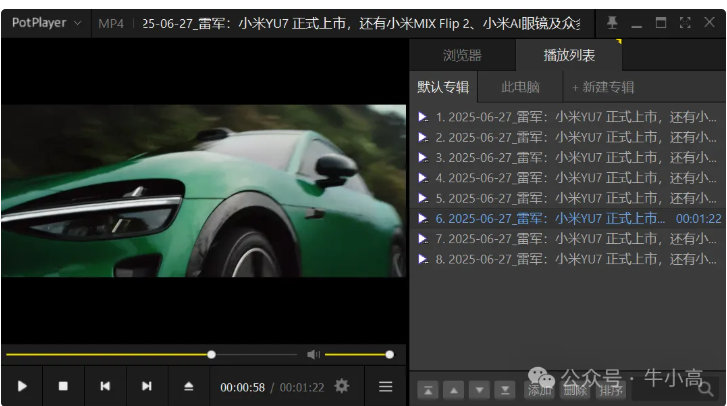This screenshot has height=406, width=727.
Task: Click the 添加 add button
Action: pos(540,390)
